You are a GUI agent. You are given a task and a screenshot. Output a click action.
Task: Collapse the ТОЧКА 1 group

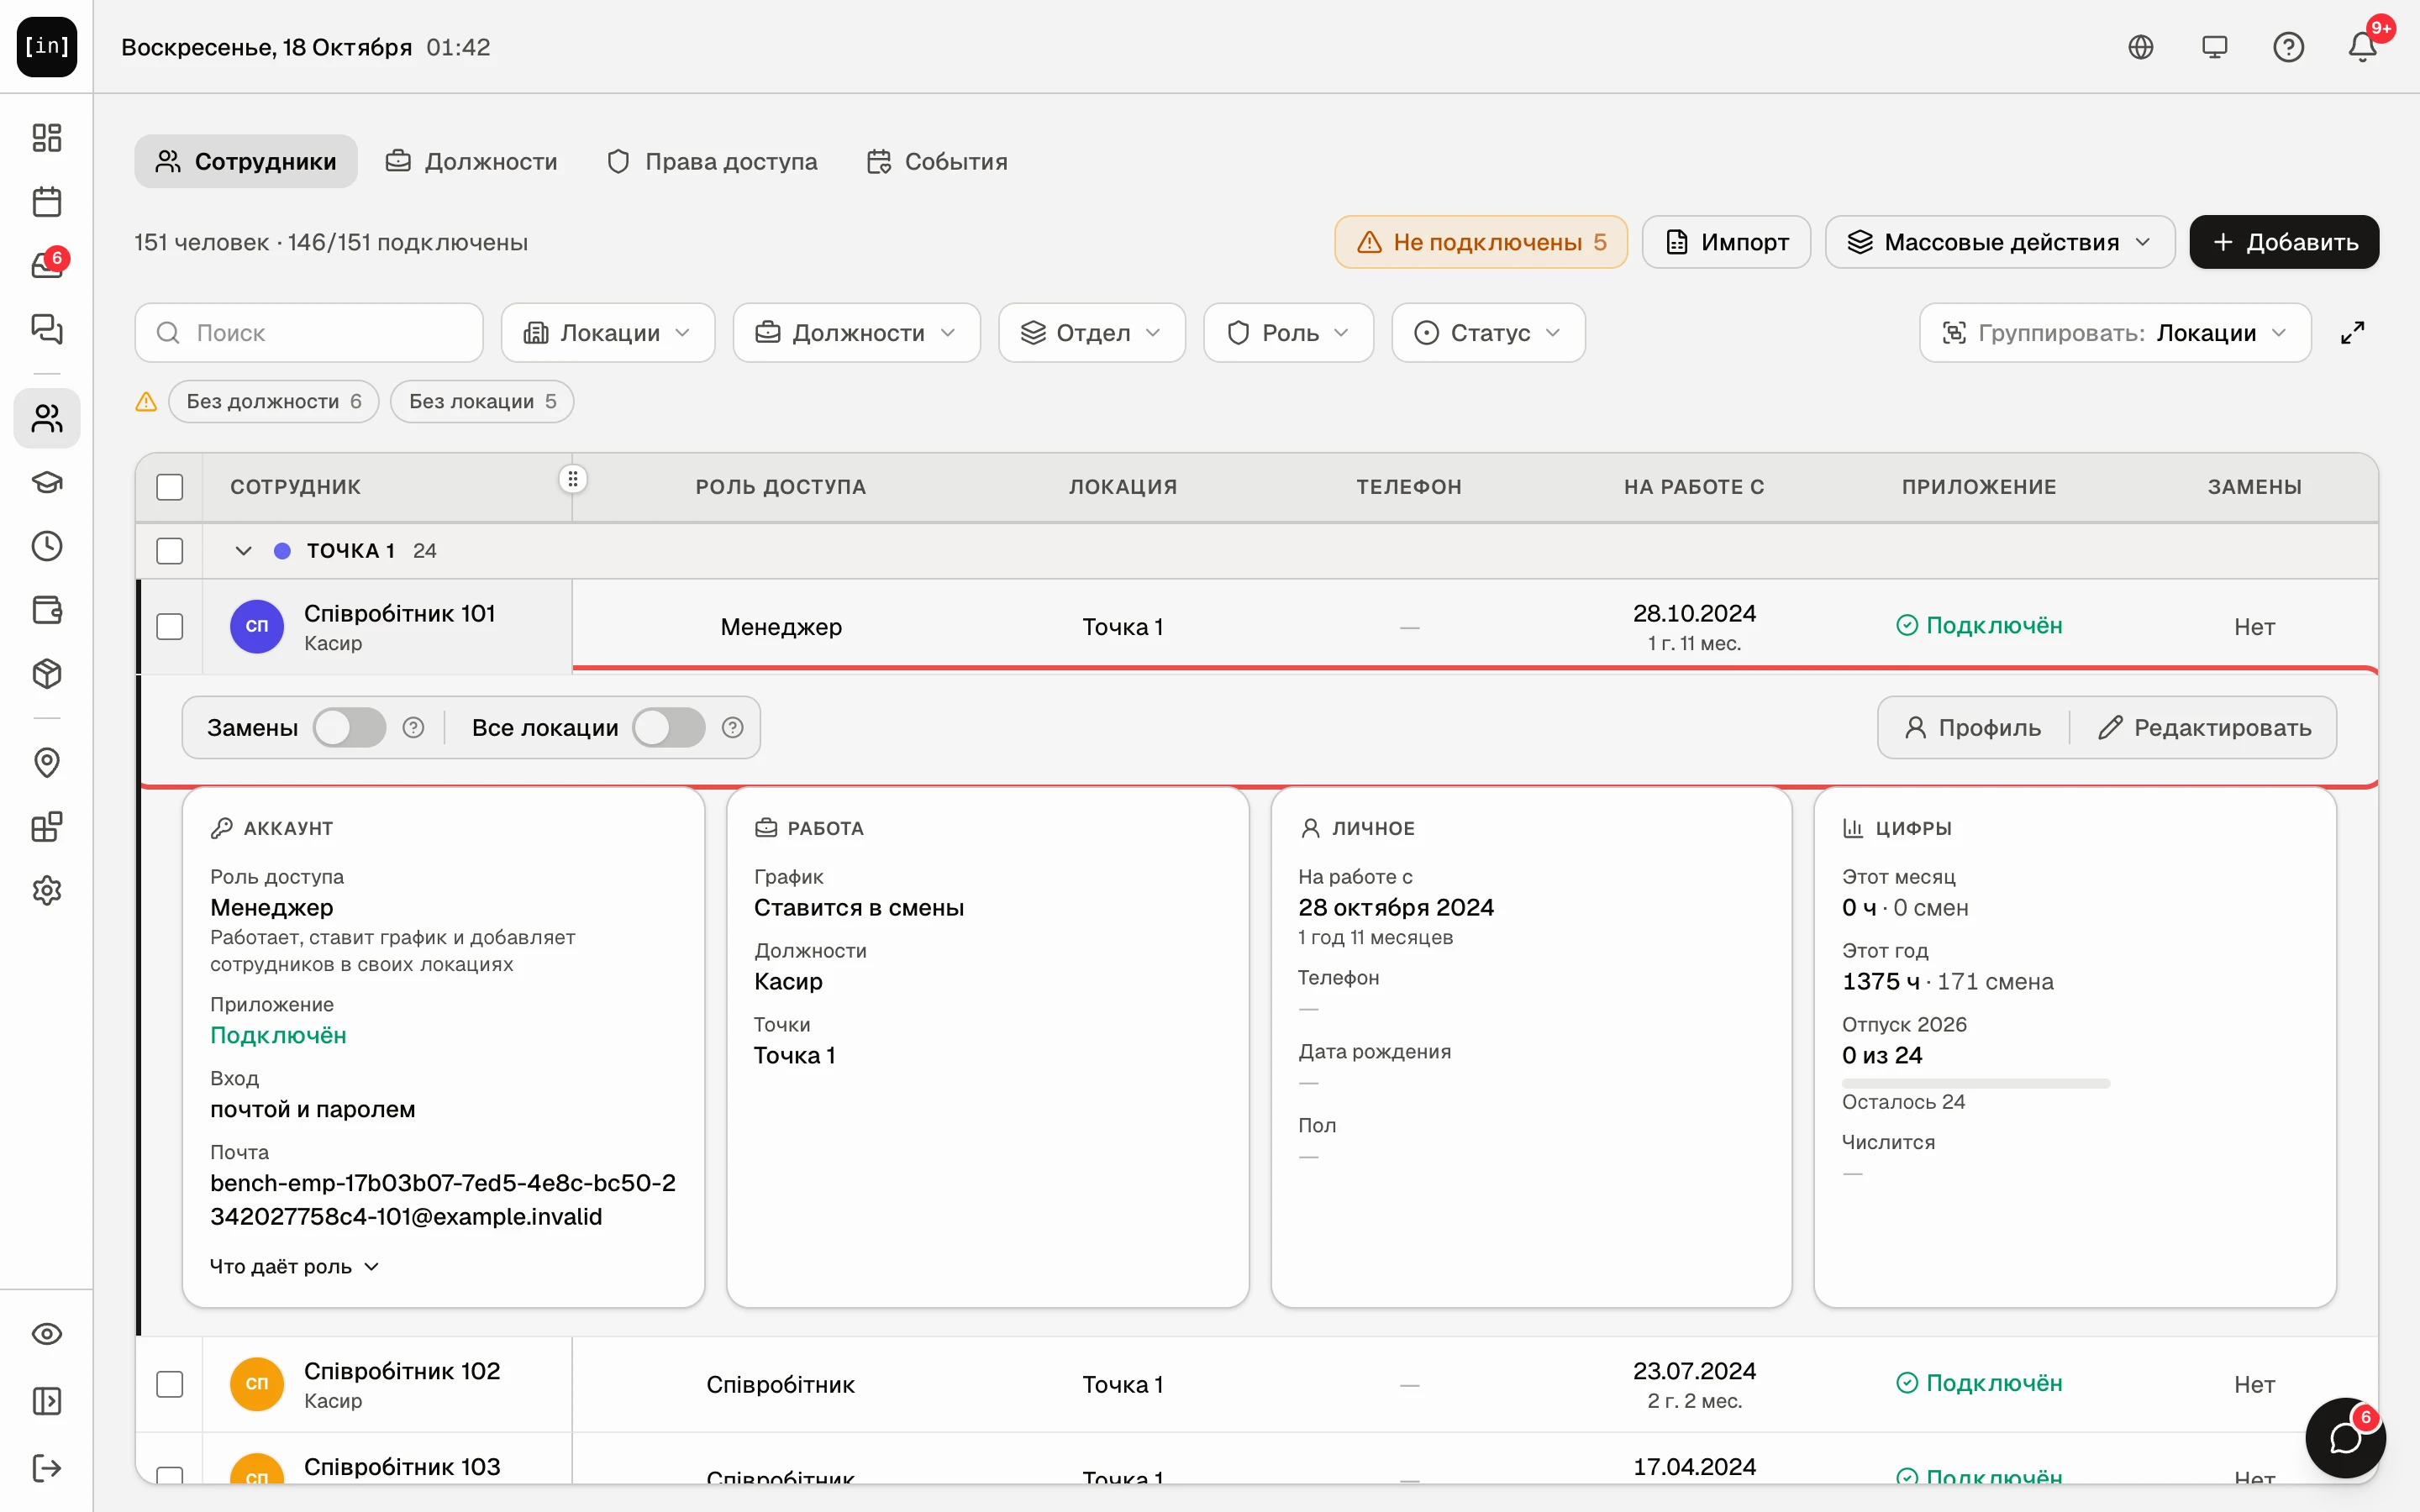point(243,551)
